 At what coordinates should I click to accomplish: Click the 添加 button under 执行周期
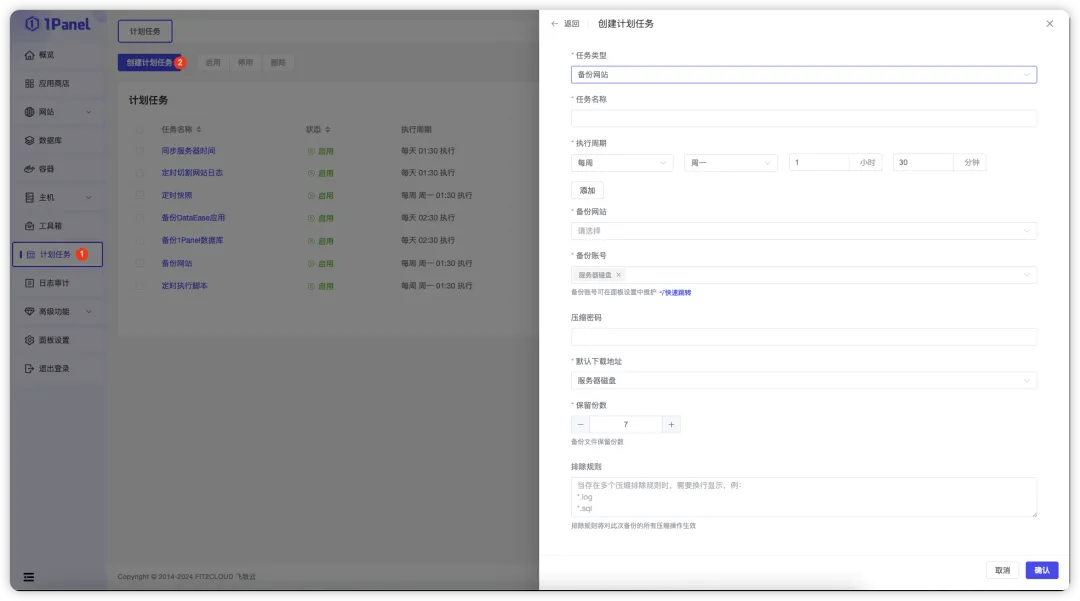click(x=588, y=191)
